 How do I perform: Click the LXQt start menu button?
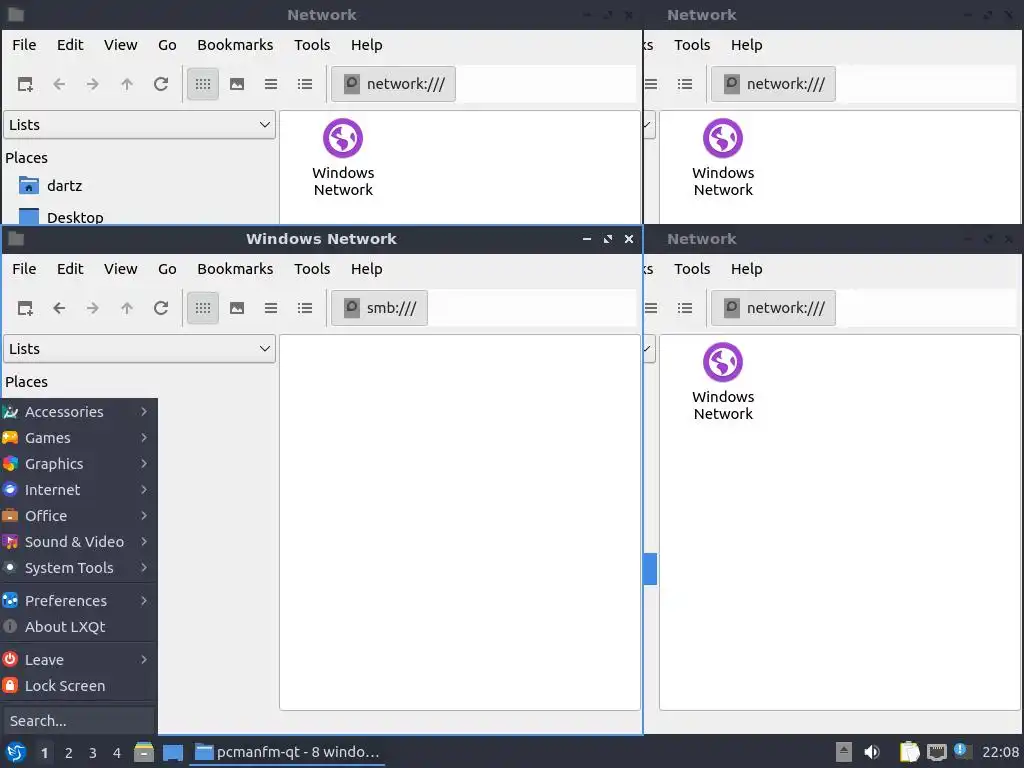pyautogui.click(x=16, y=752)
